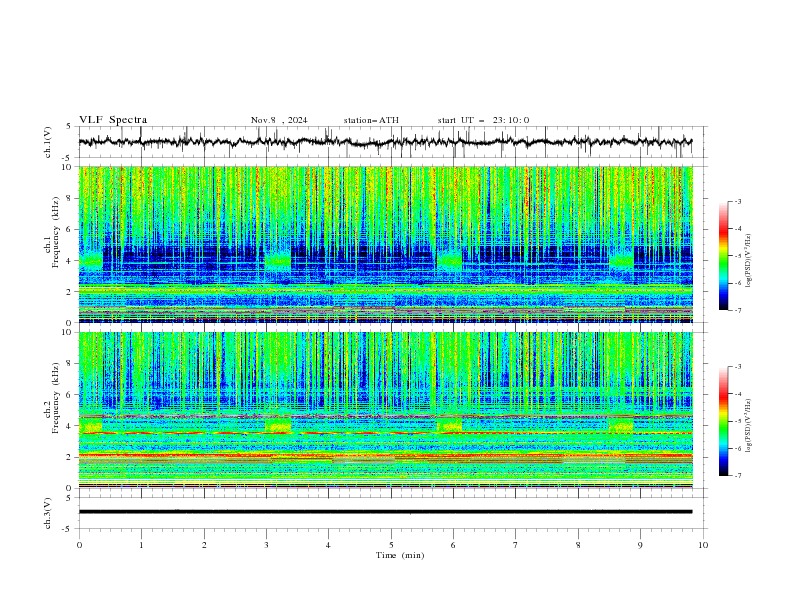792x612 pixels.
Task: Click the "ch.3(V)" axis label
Action: pyautogui.click(x=48, y=513)
